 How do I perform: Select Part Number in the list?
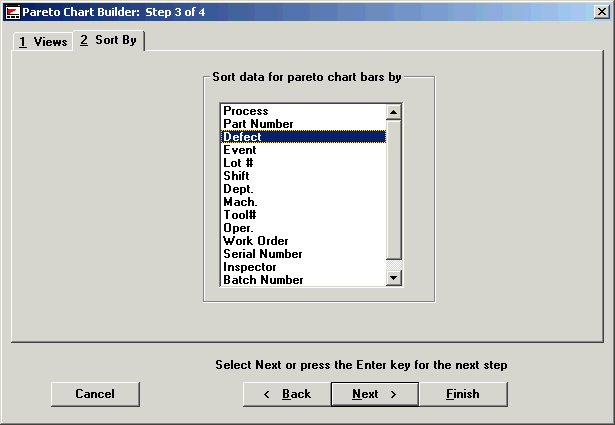(x=258, y=124)
